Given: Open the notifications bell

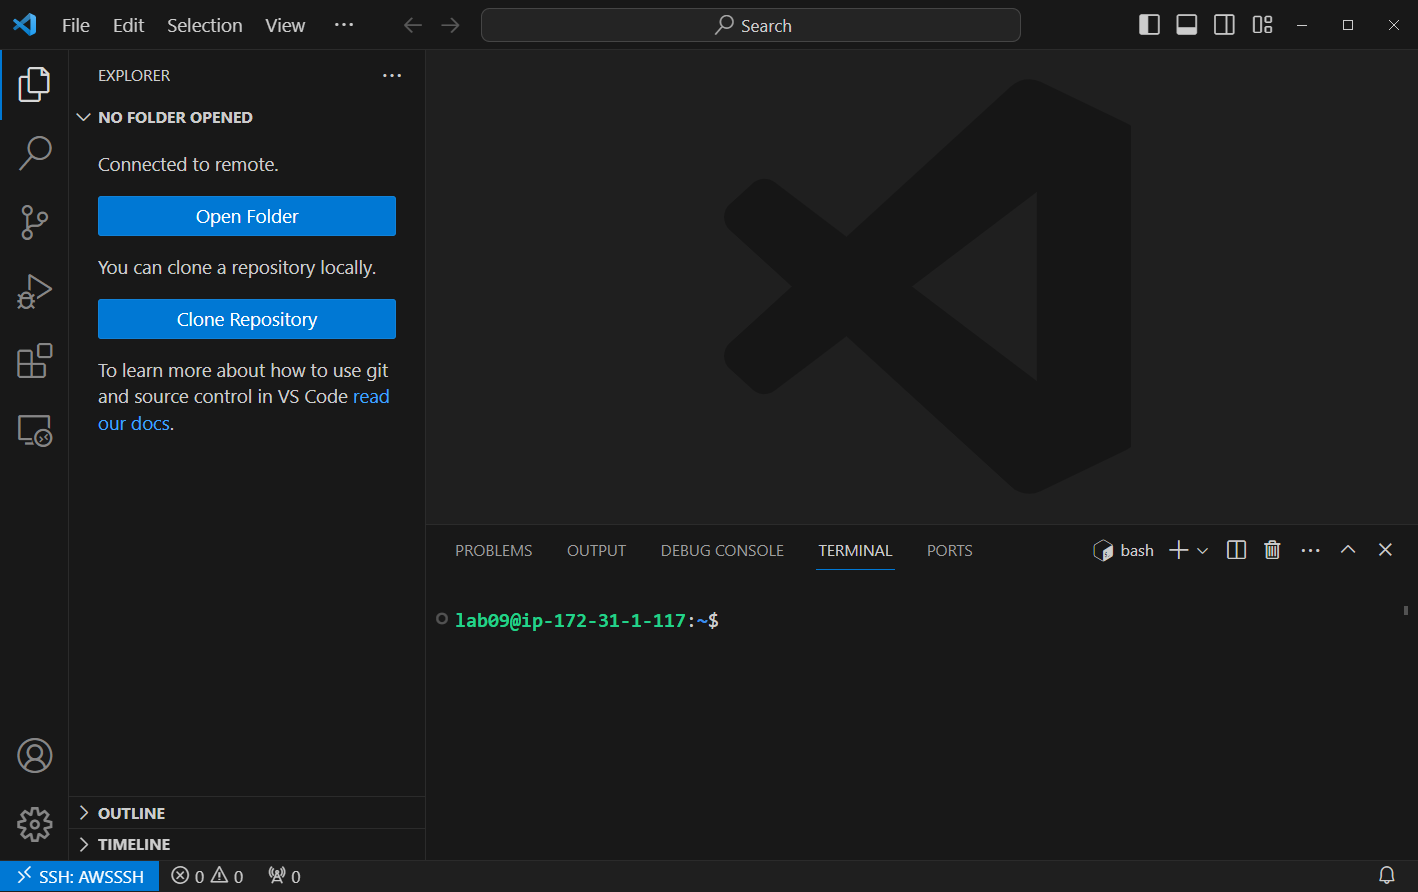Looking at the screenshot, I should pyautogui.click(x=1387, y=876).
